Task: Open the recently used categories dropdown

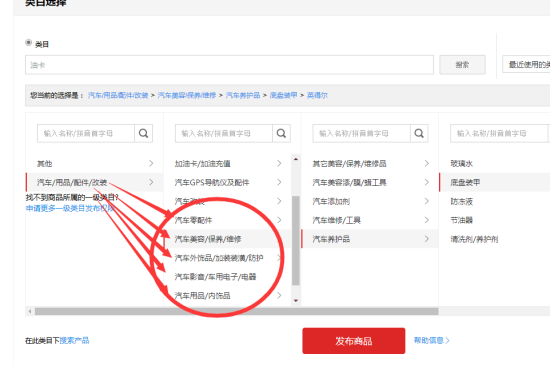Action: point(526,65)
